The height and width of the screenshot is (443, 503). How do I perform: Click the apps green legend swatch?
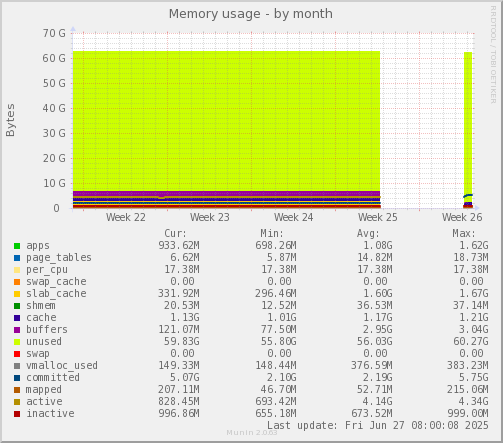coord(17,246)
